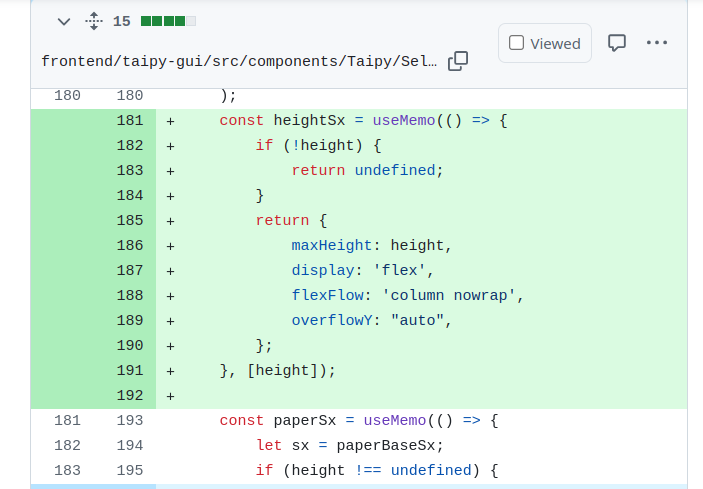Click the plus marker on line 192

171,396
